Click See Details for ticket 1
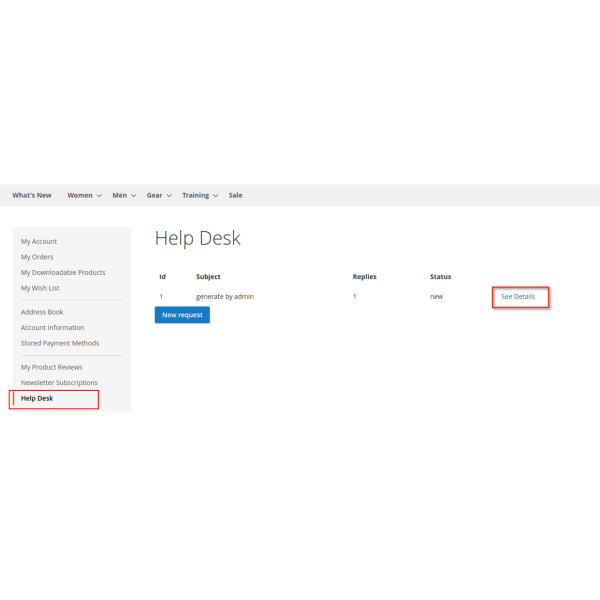Screen dimensions: 600x600 (x=518, y=297)
